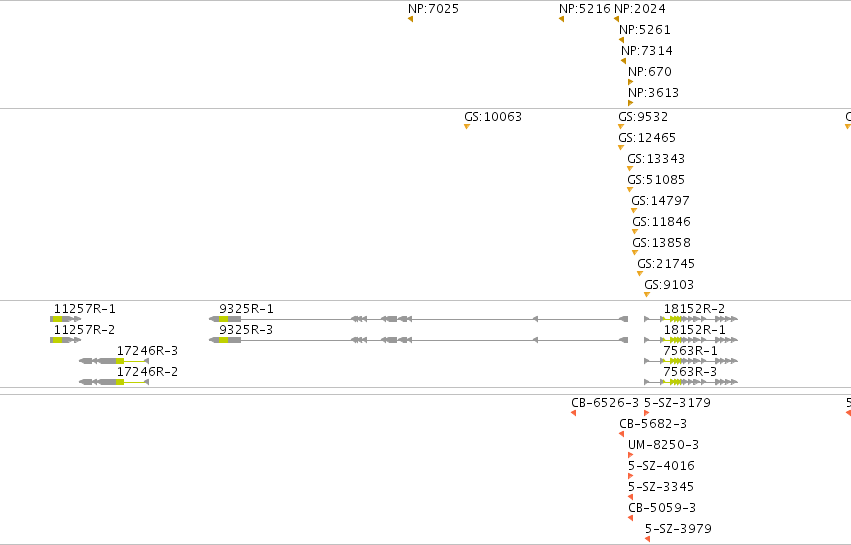
Task: Select GS:12465 feature label
Action: point(647,138)
